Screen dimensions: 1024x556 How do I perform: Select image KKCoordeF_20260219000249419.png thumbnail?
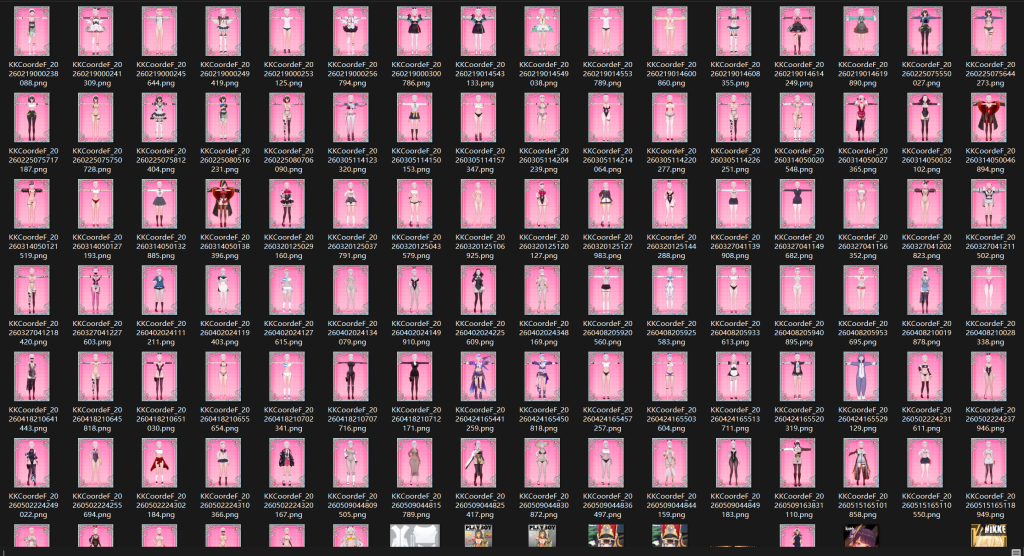coord(223,31)
